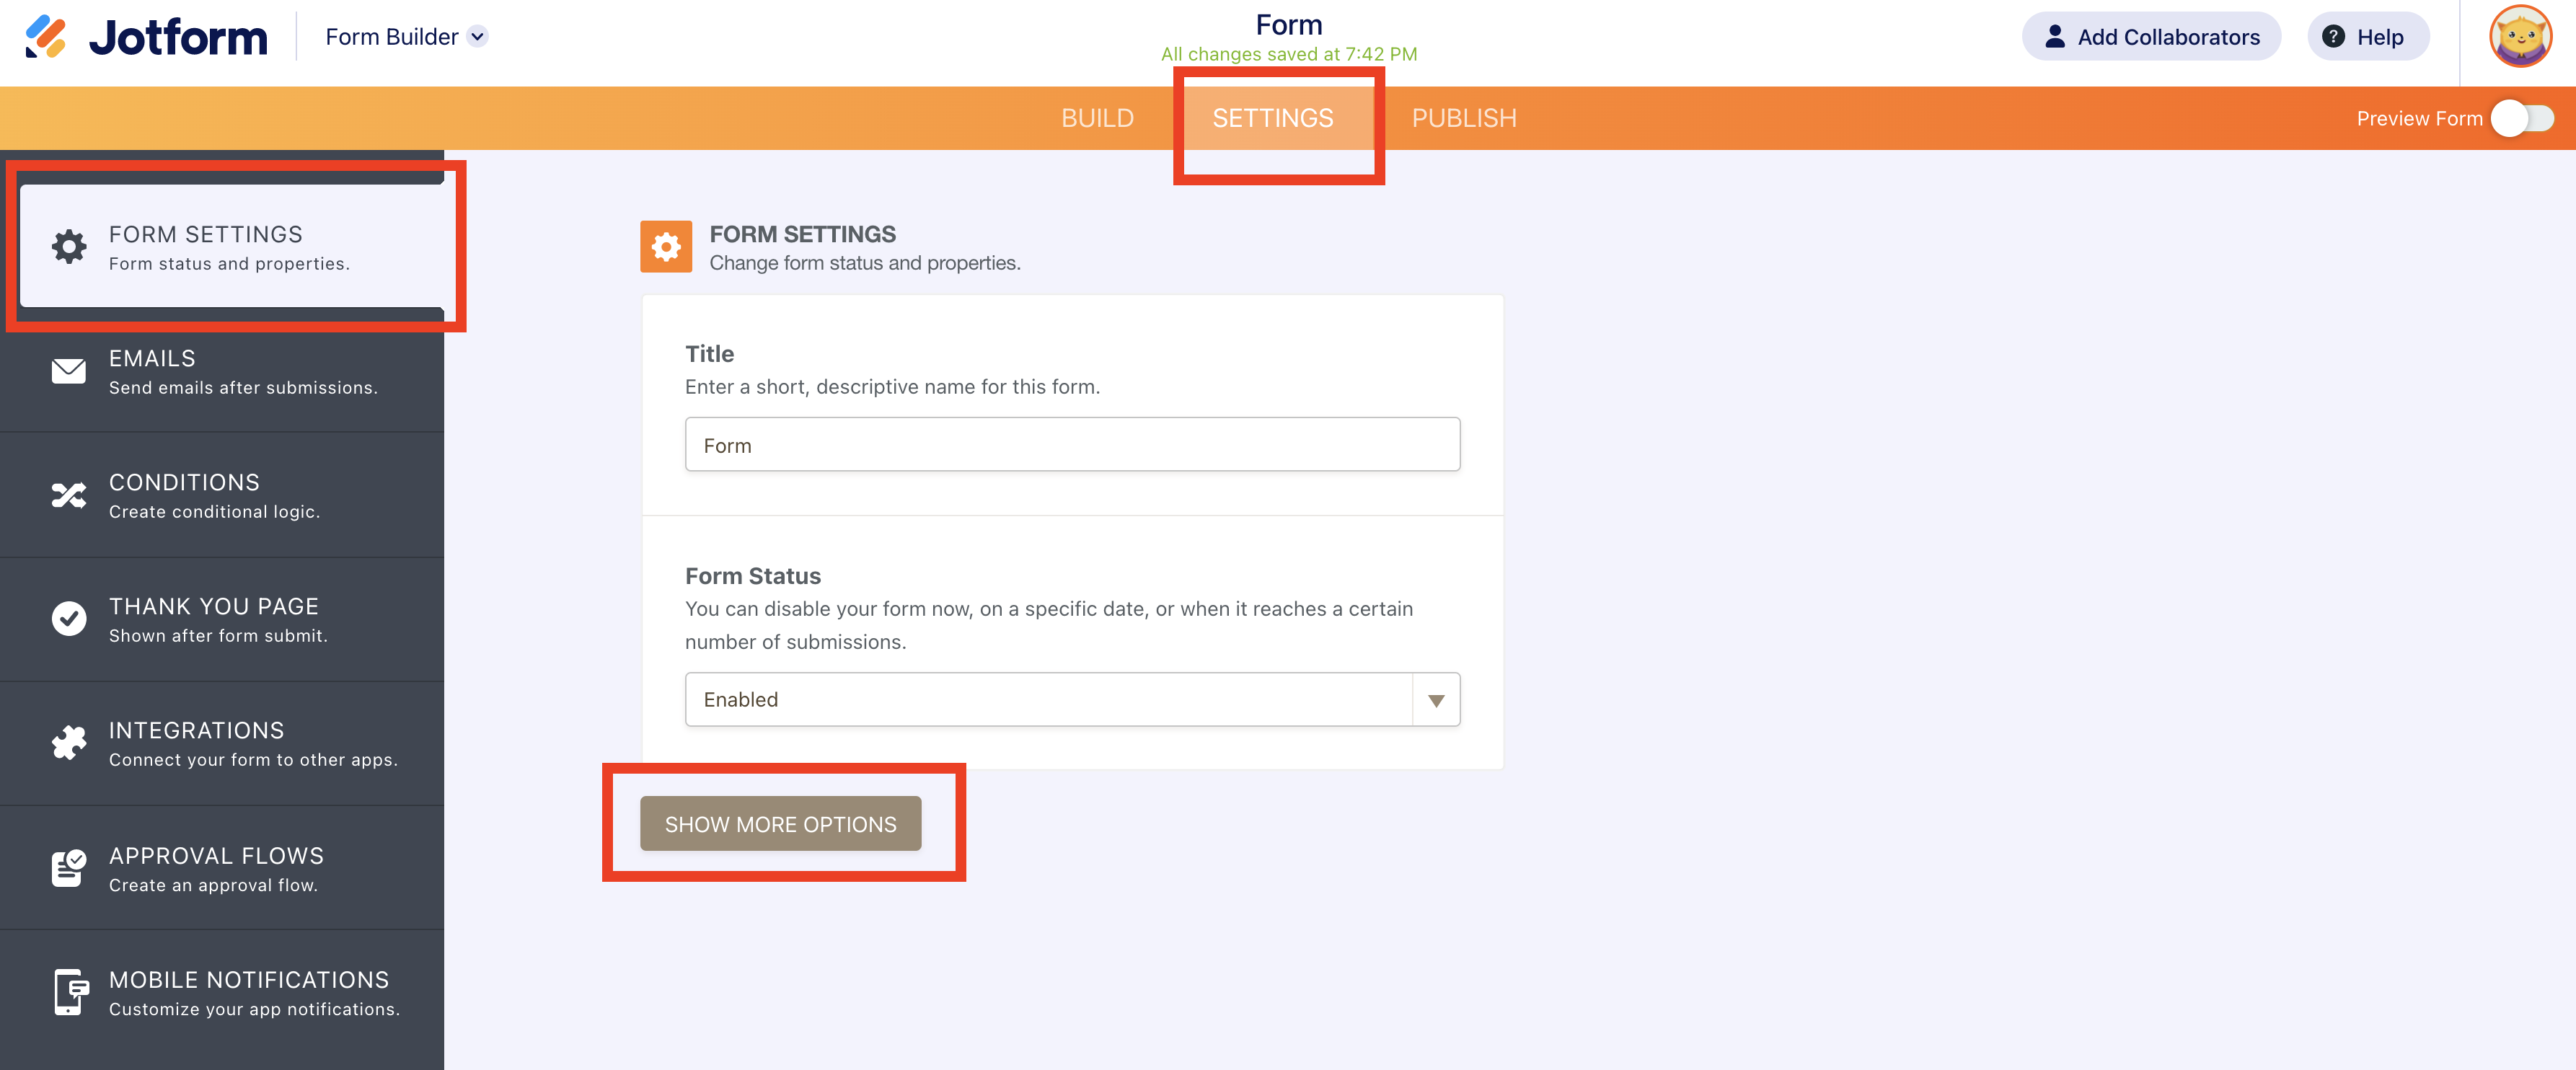Image resolution: width=2576 pixels, height=1070 pixels.
Task: Toggle the Preview Form switch
Action: pyautogui.click(x=2521, y=118)
